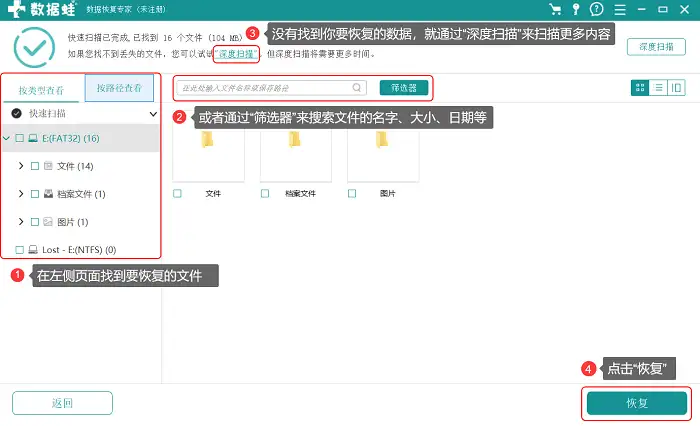Open the shopping cart icon in title bar
Screen dimensions: 700x426
555,9
